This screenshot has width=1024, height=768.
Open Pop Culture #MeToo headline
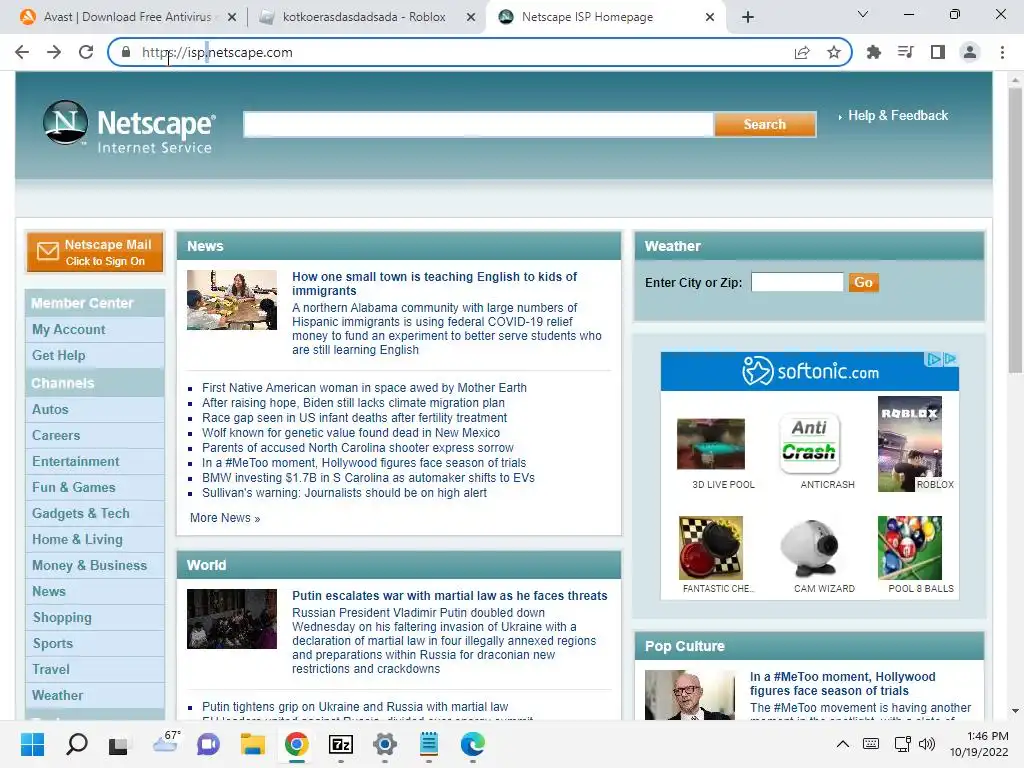[842, 684]
